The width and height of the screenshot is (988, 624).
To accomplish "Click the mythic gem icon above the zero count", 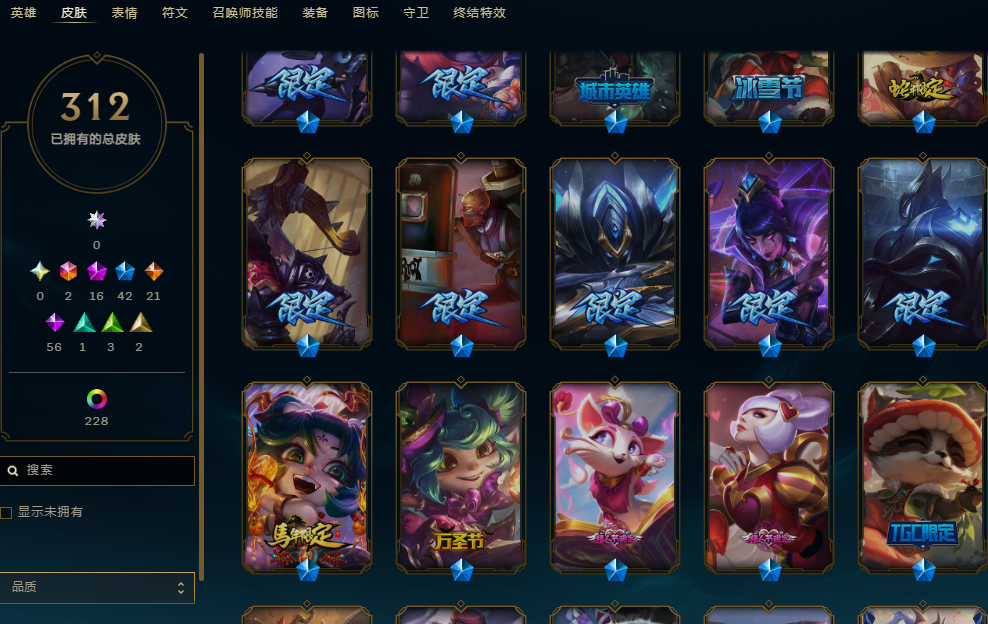I will [x=96, y=220].
